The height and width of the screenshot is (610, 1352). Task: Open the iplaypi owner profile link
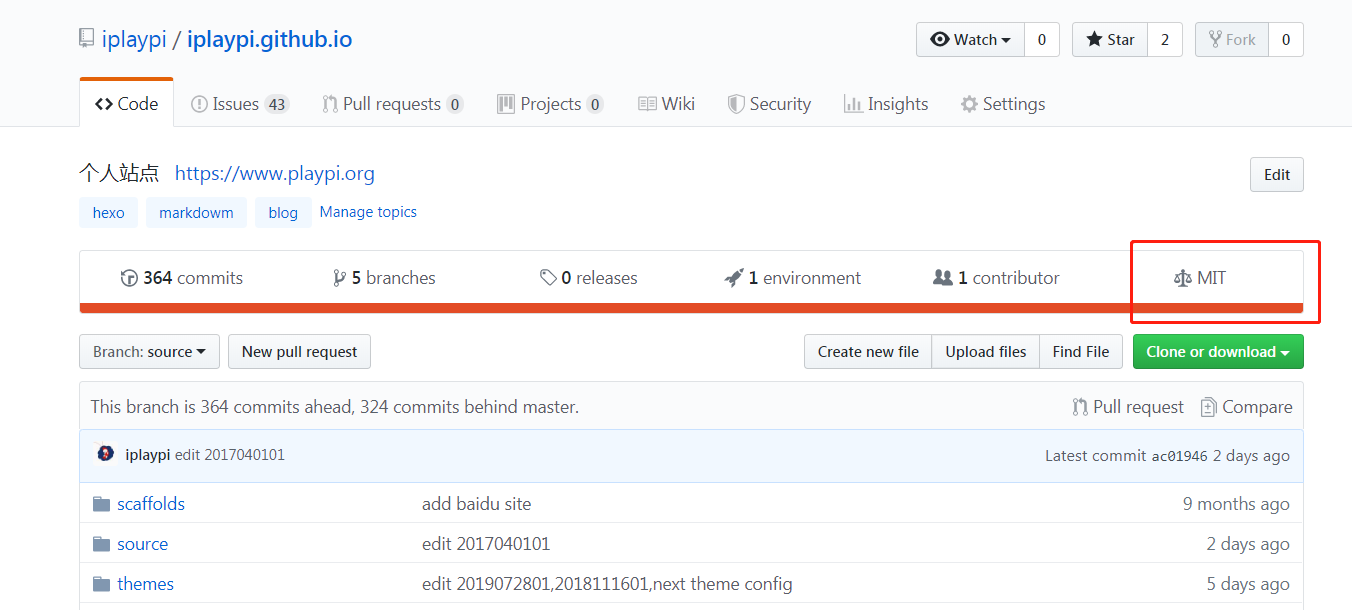click(134, 40)
